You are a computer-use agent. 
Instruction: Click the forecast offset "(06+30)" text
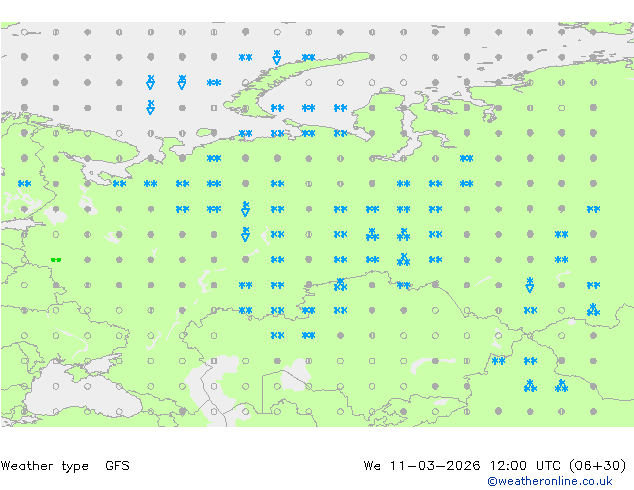(x=598, y=466)
